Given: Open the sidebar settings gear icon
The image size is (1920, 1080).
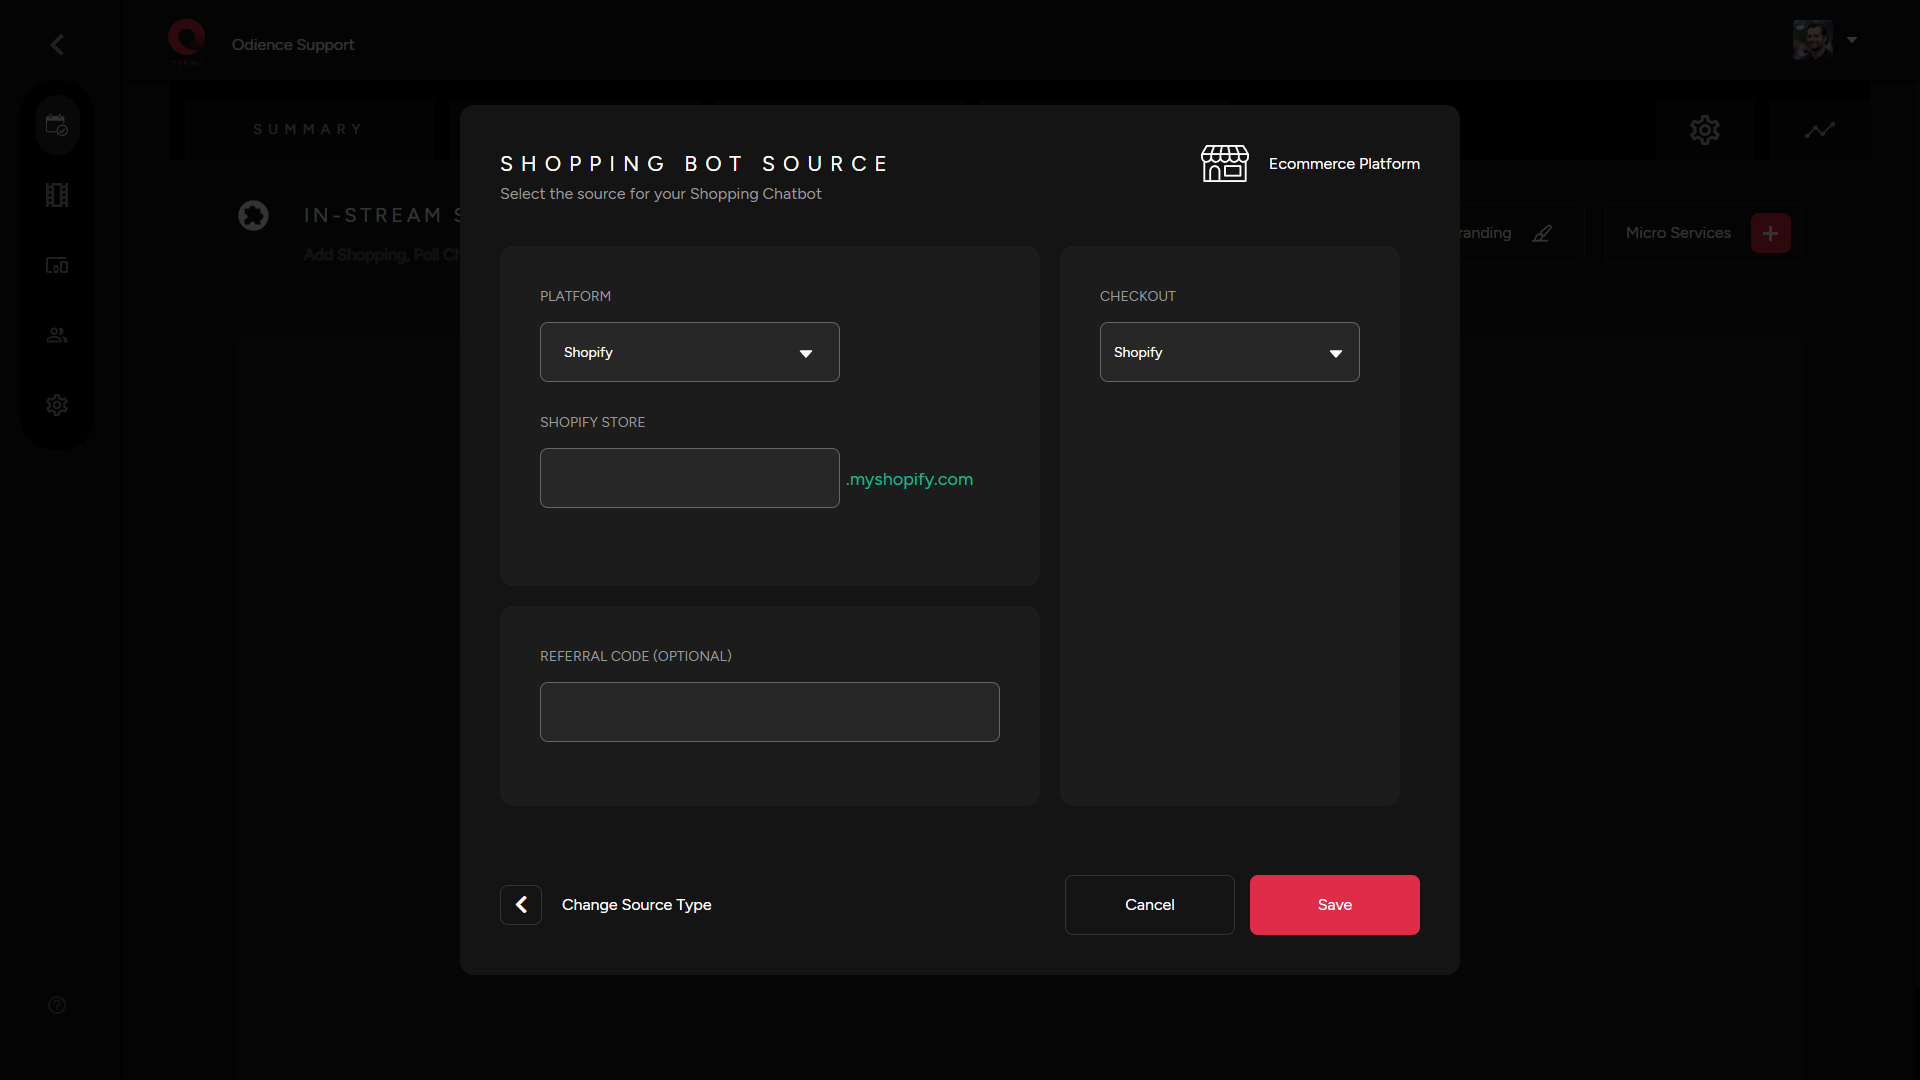Looking at the screenshot, I should click(x=57, y=405).
